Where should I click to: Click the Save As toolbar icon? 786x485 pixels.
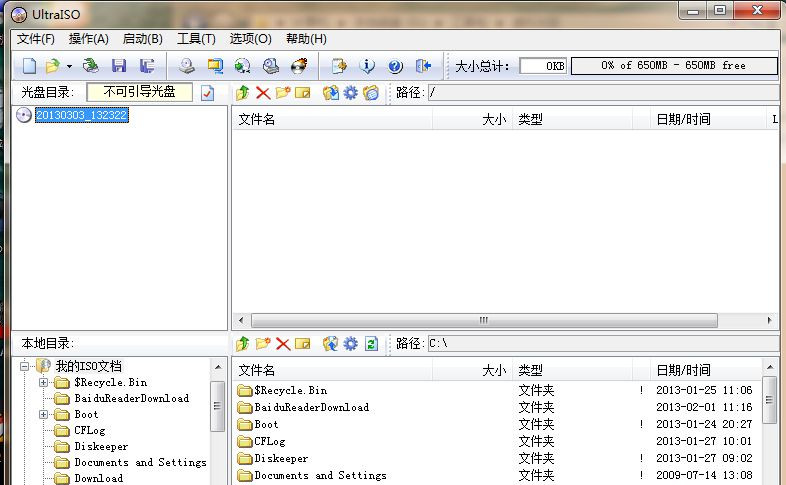pyautogui.click(x=147, y=66)
